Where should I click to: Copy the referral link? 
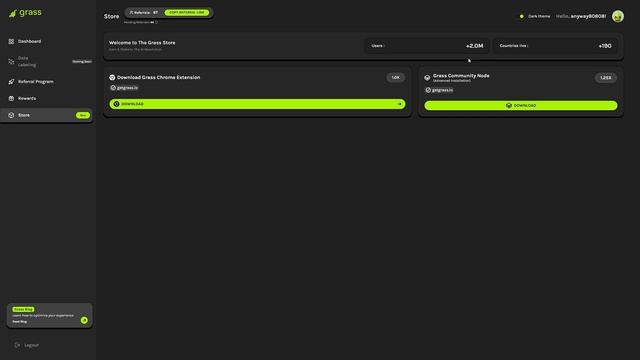tap(187, 13)
